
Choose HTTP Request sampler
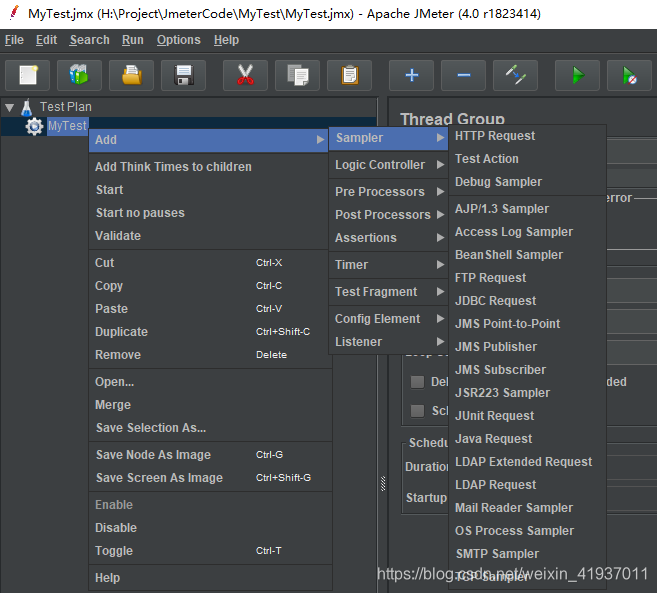528,136
